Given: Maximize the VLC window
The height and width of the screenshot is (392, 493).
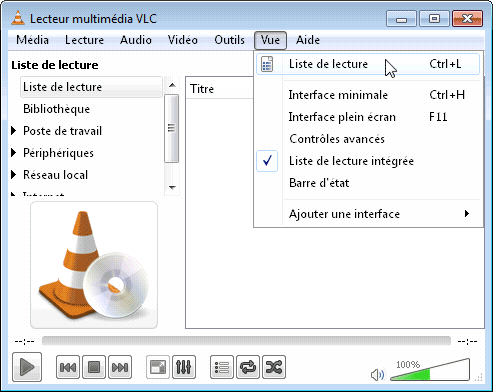Looking at the screenshot, I should pos(434,18).
